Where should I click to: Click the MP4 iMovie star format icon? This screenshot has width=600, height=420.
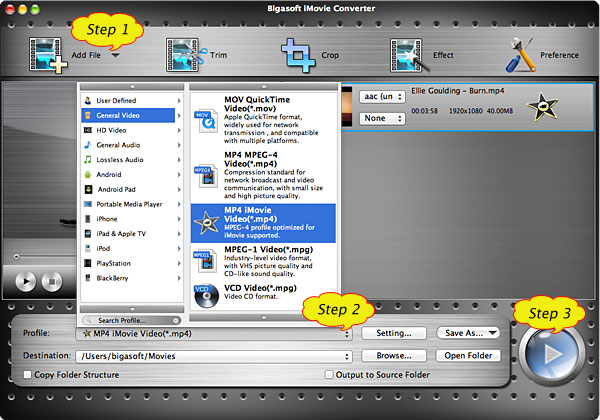click(206, 223)
